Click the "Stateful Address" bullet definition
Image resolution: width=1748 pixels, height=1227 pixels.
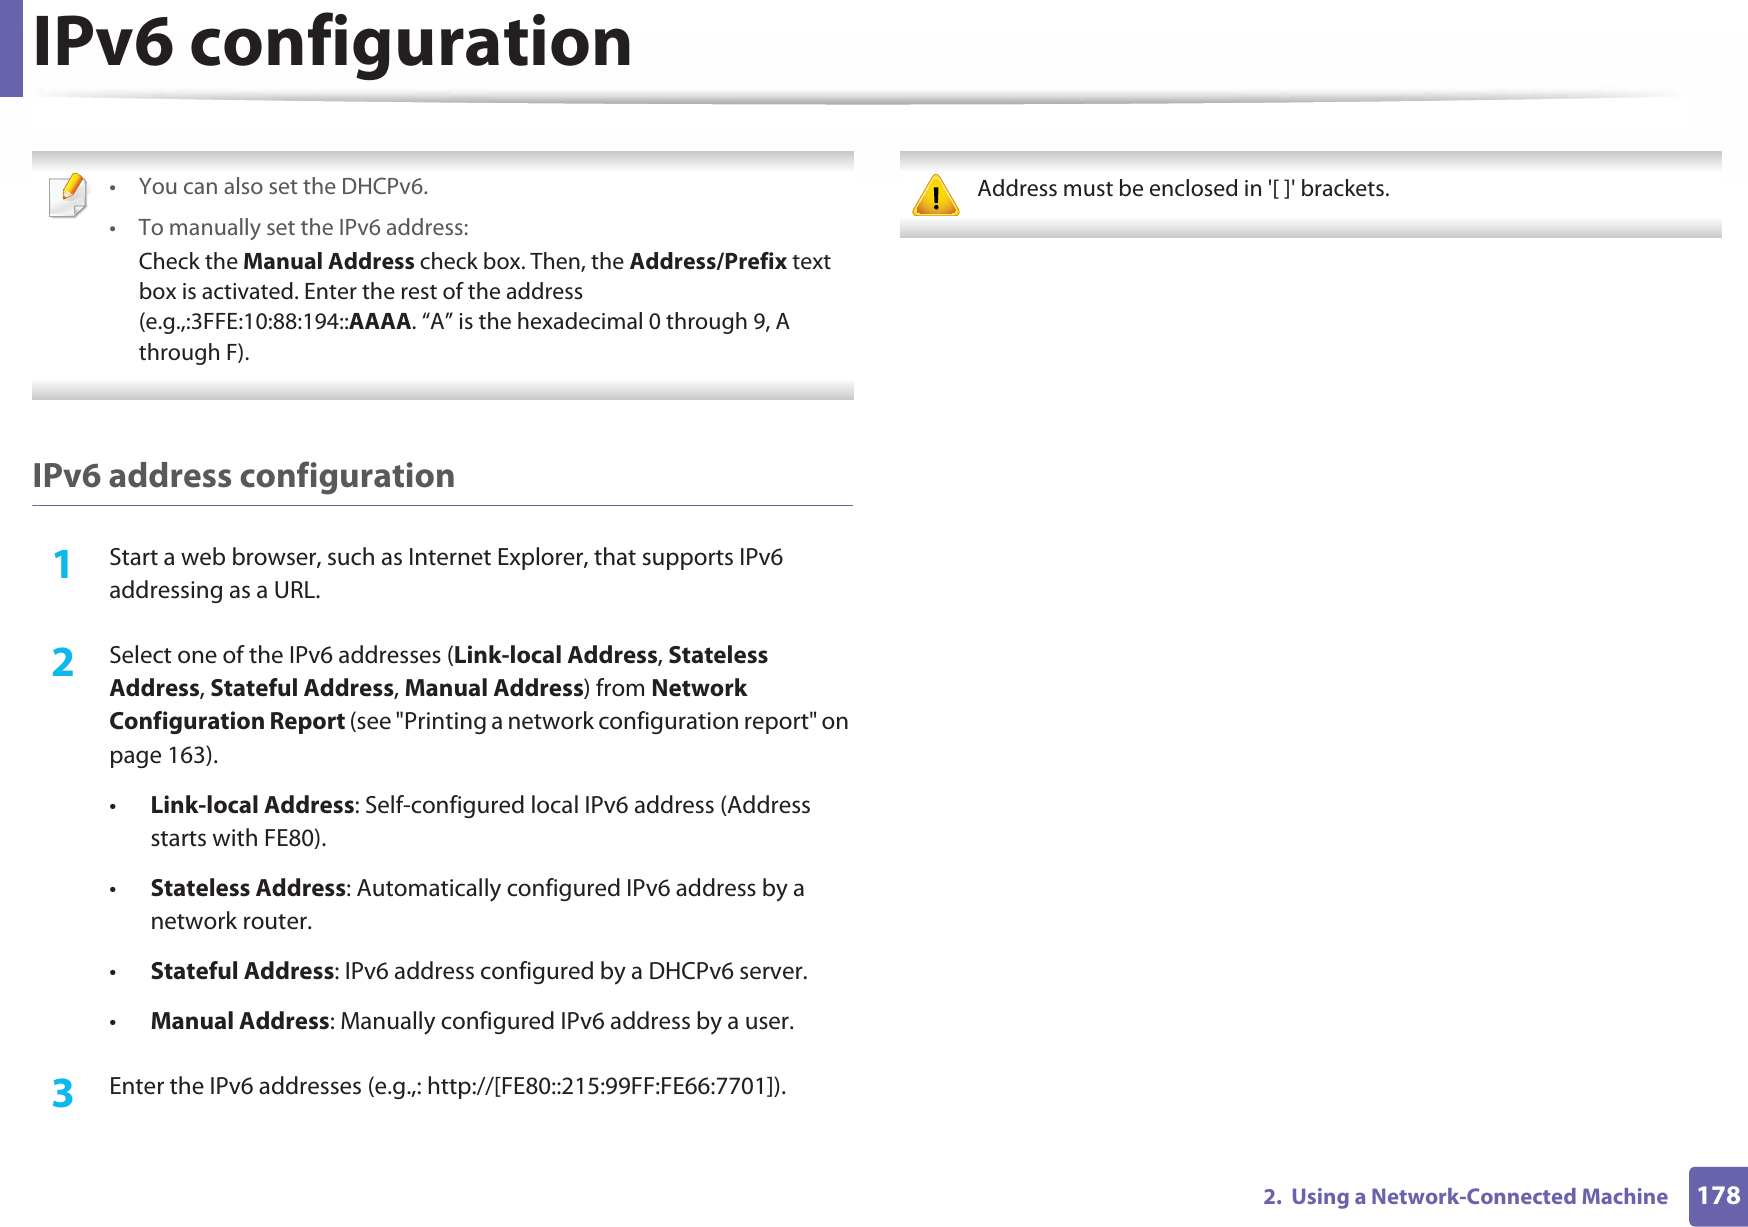pos(479,971)
